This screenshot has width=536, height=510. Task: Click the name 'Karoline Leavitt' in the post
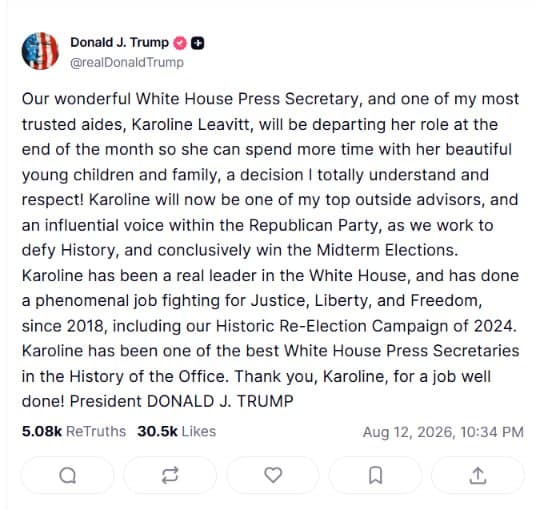[192, 124]
